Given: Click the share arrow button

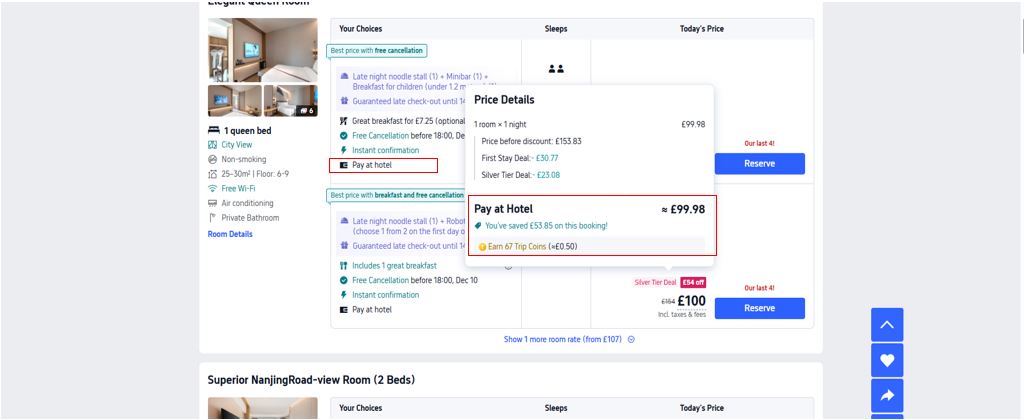Looking at the screenshot, I should (887, 396).
